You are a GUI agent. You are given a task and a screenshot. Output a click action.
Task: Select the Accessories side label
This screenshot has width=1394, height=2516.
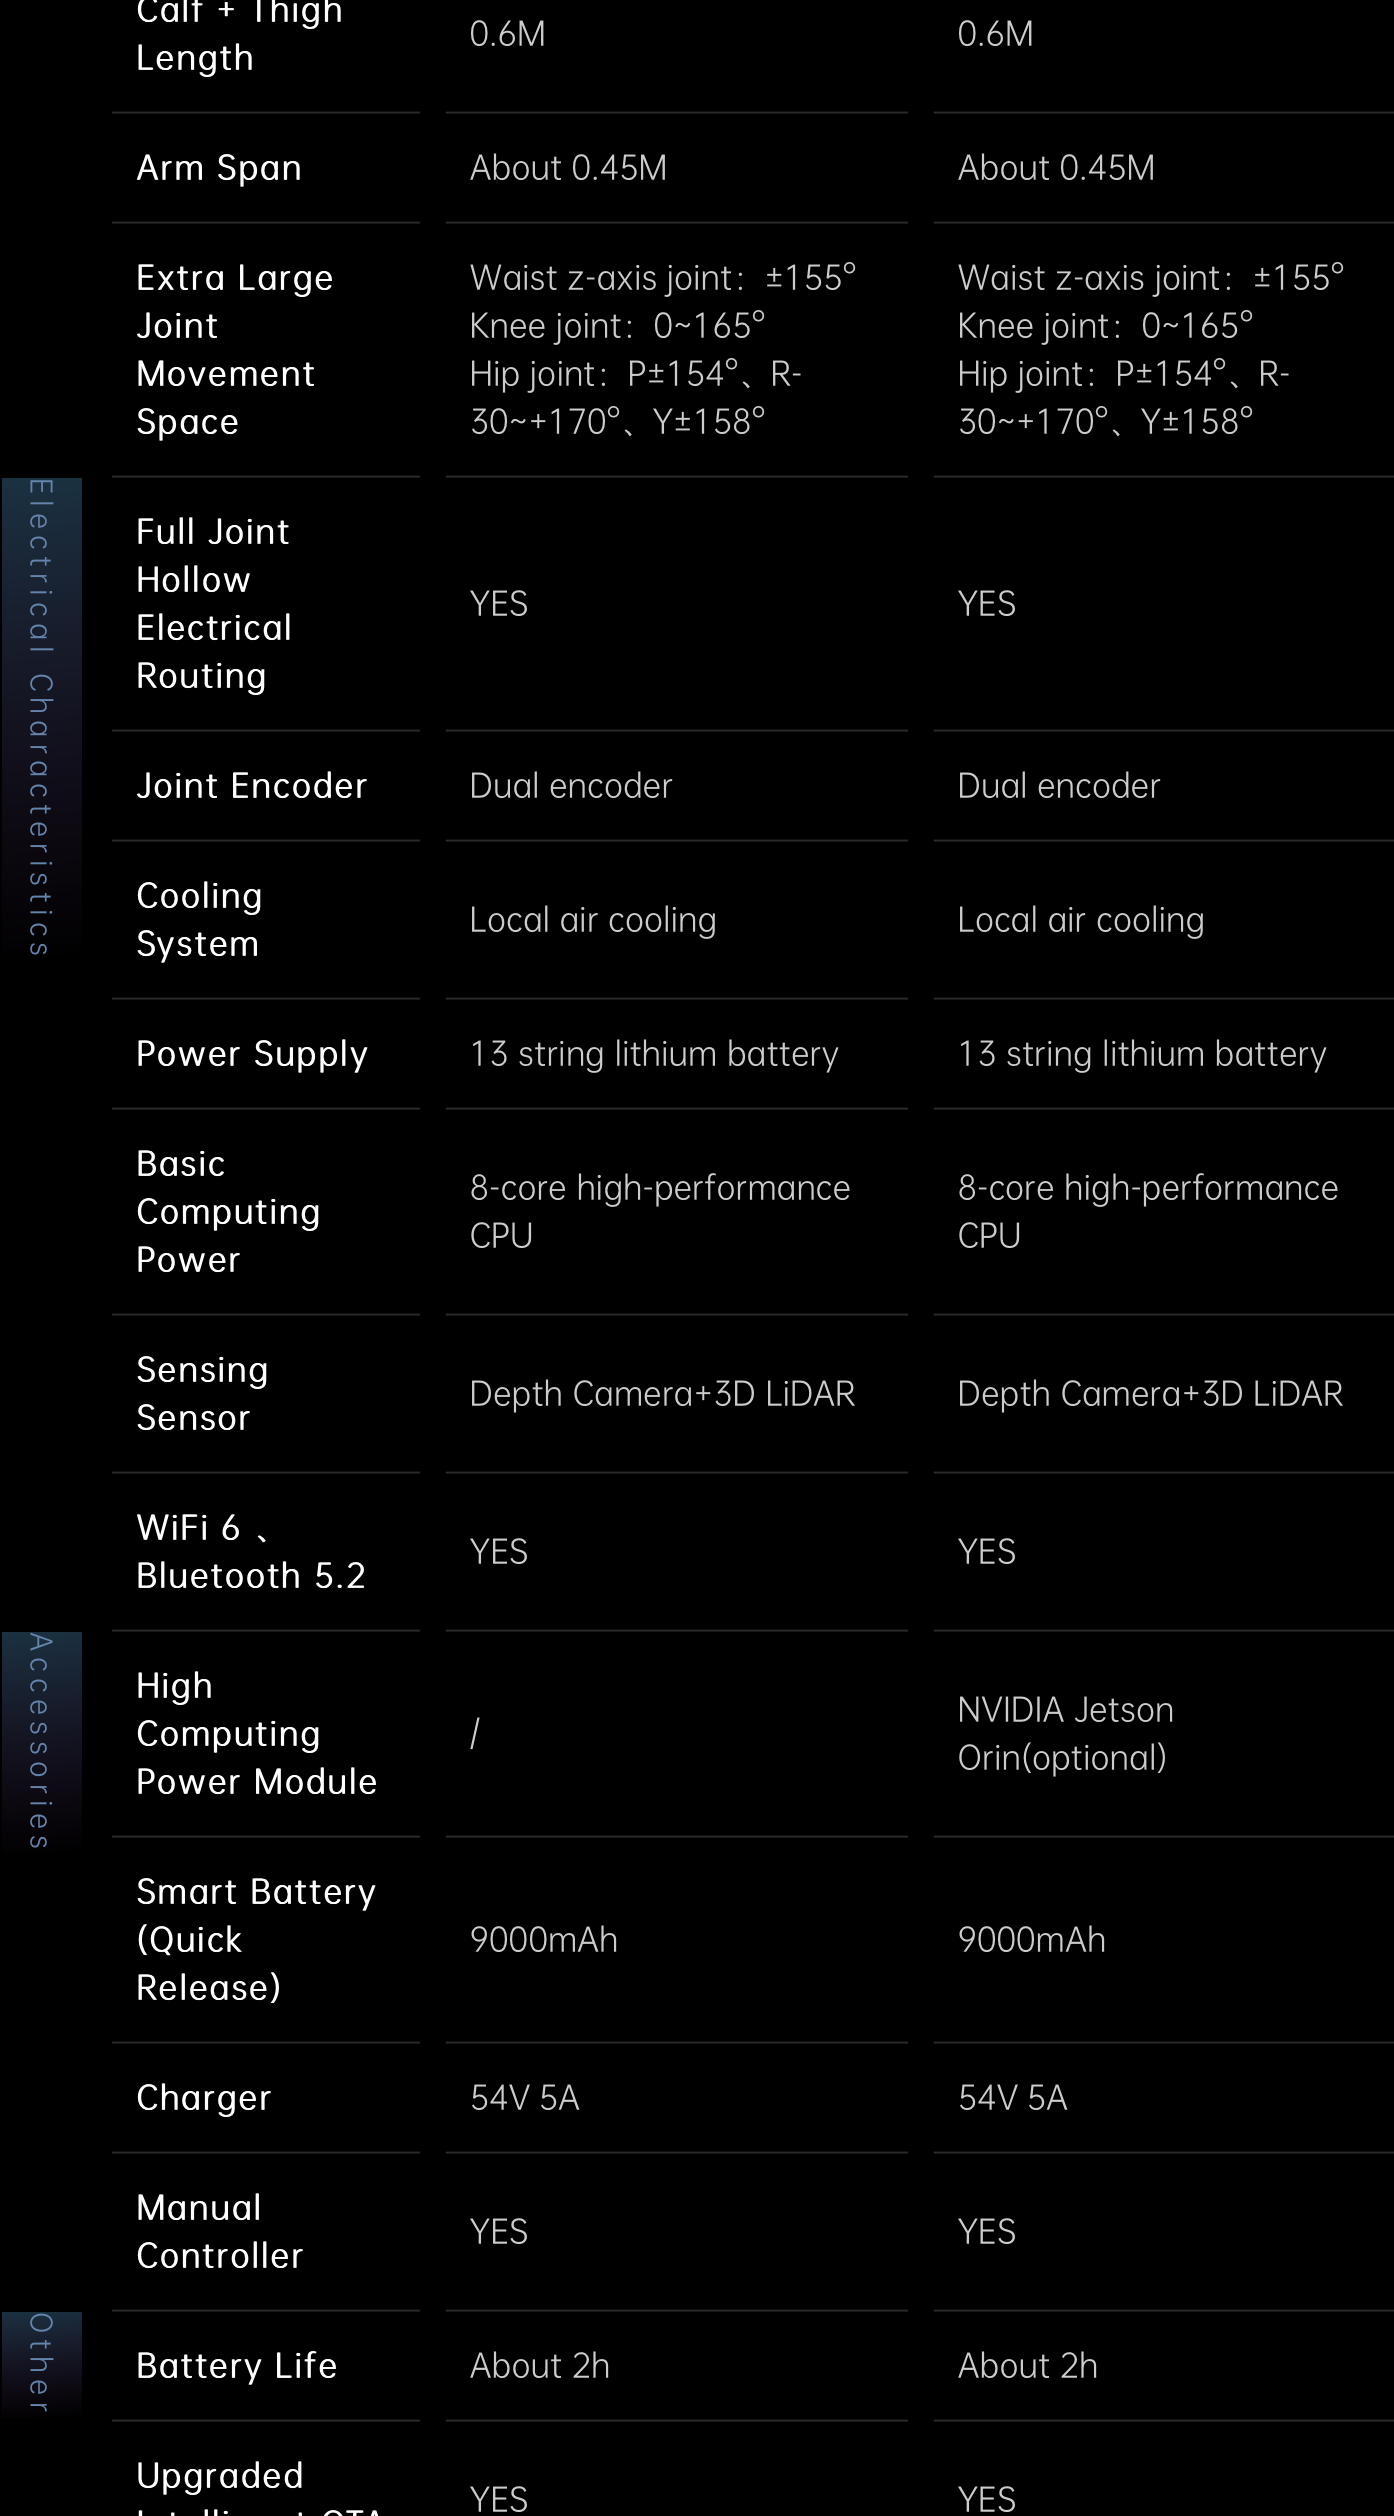coord(40,1741)
